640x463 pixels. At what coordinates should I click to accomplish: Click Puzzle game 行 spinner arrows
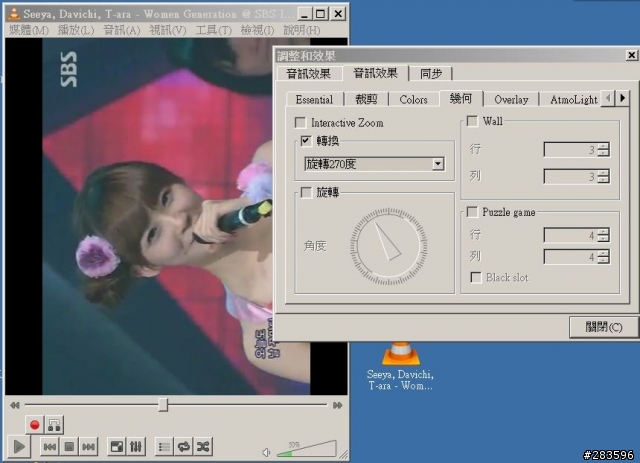click(603, 235)
